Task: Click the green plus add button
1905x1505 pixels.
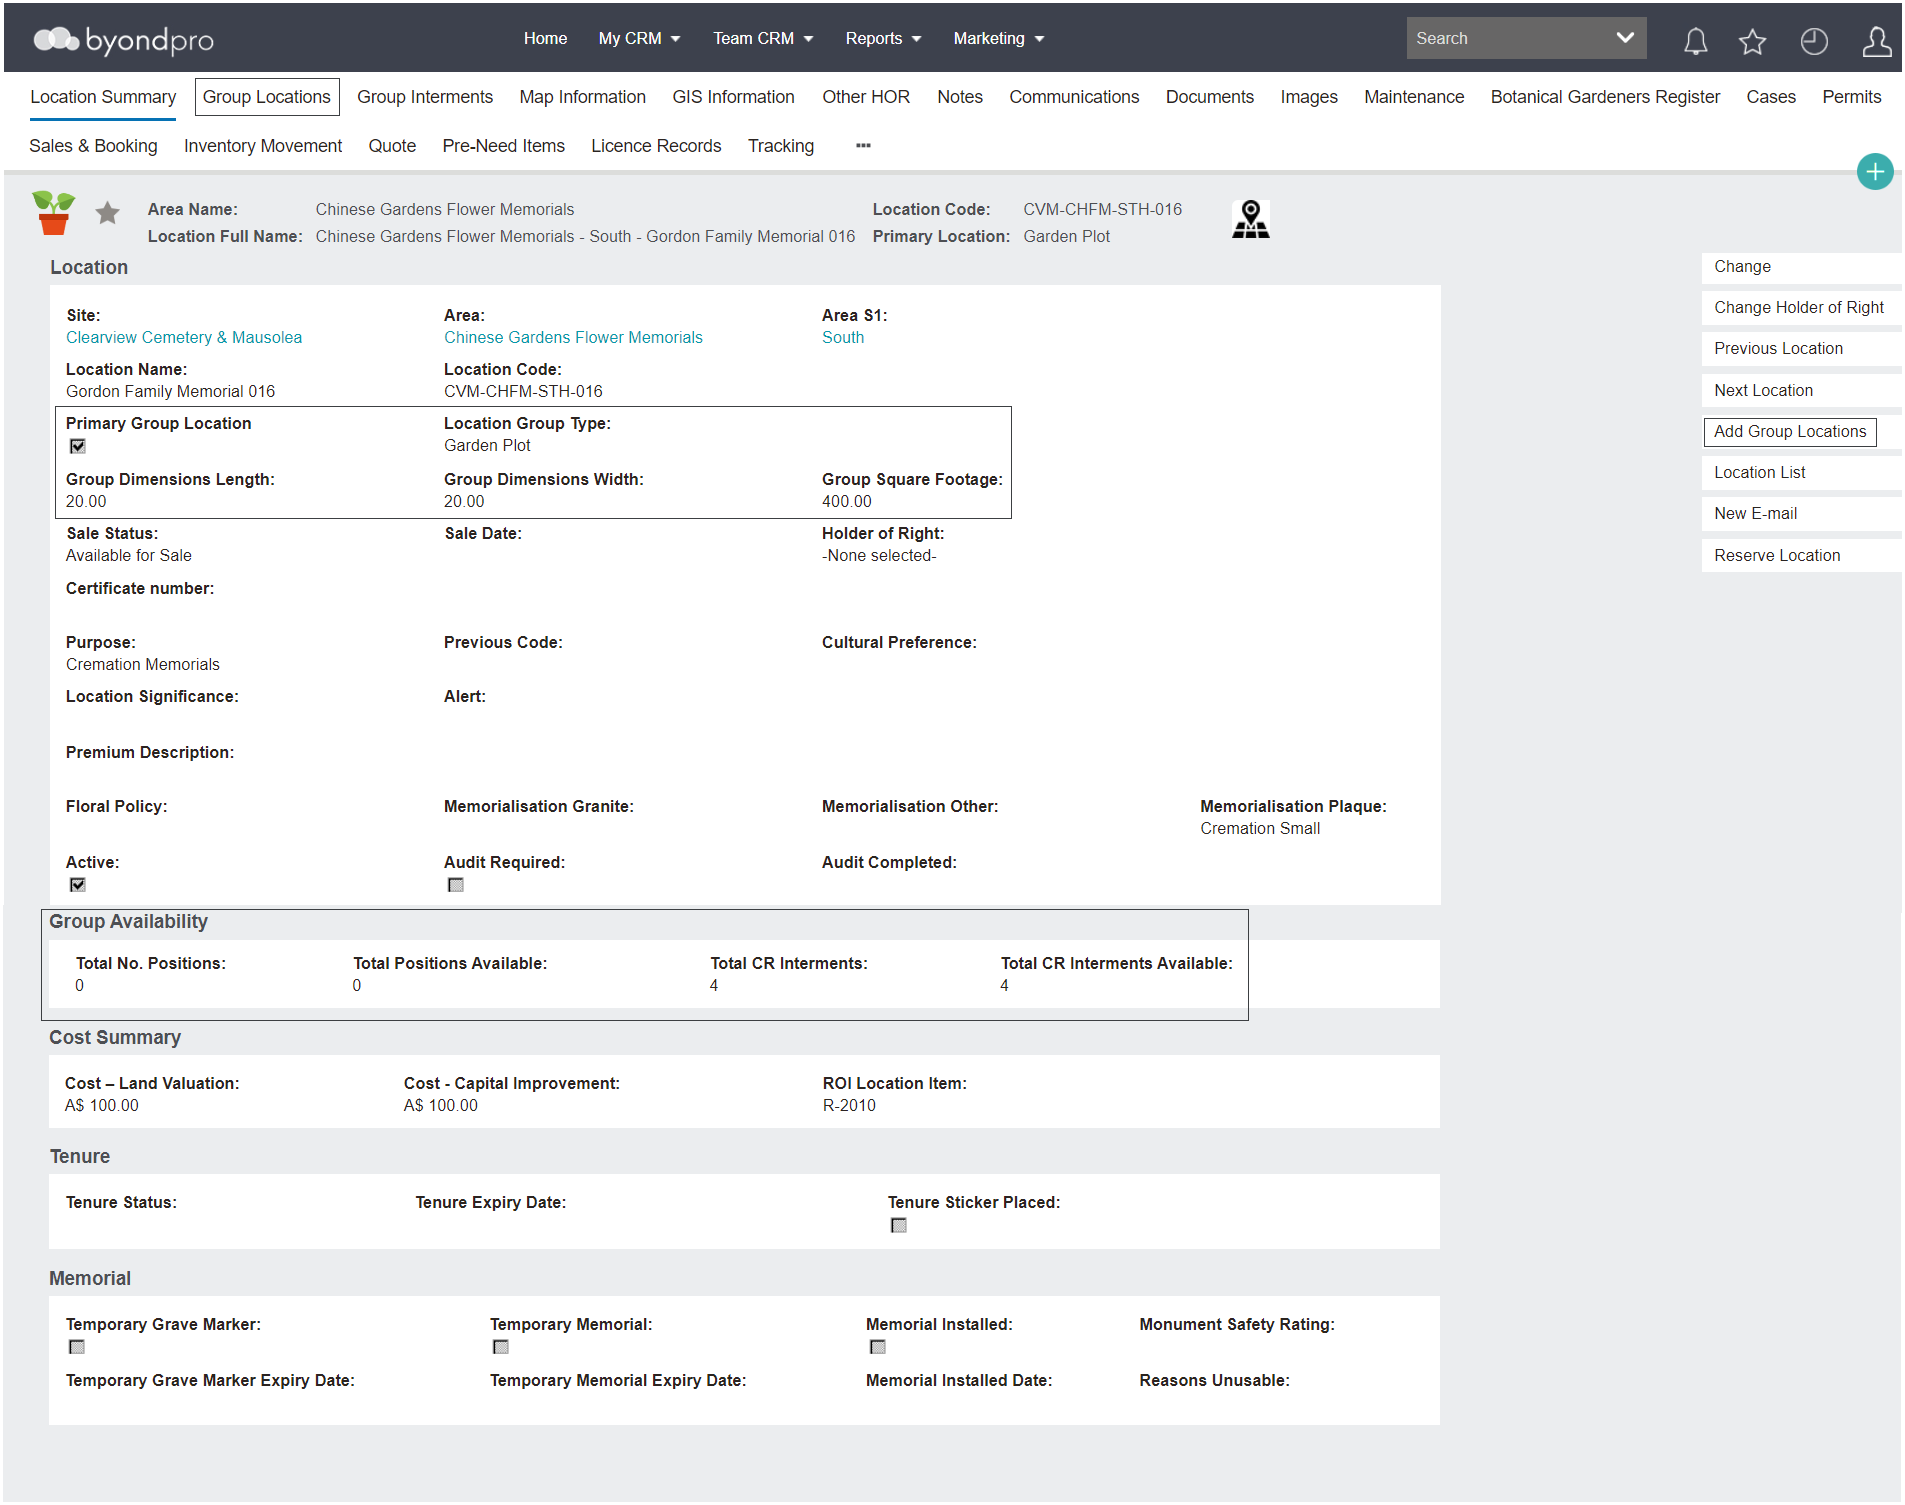Action: click(1874, 171)
